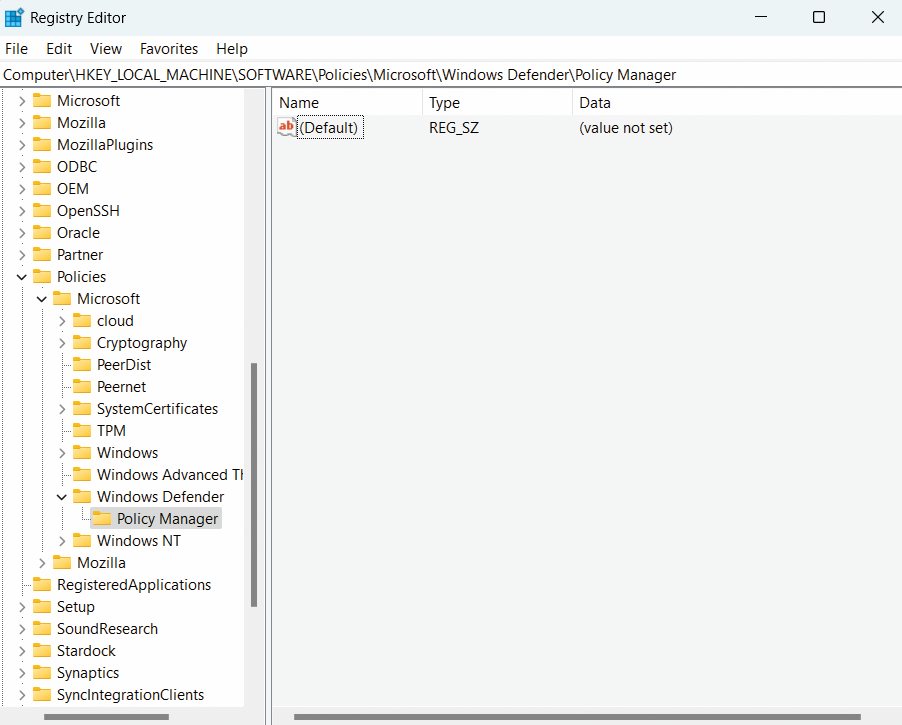Select the Policy Manager folder icon
Image resolution: width=902 pixels, height=725 pixels.
coord(102,518)
